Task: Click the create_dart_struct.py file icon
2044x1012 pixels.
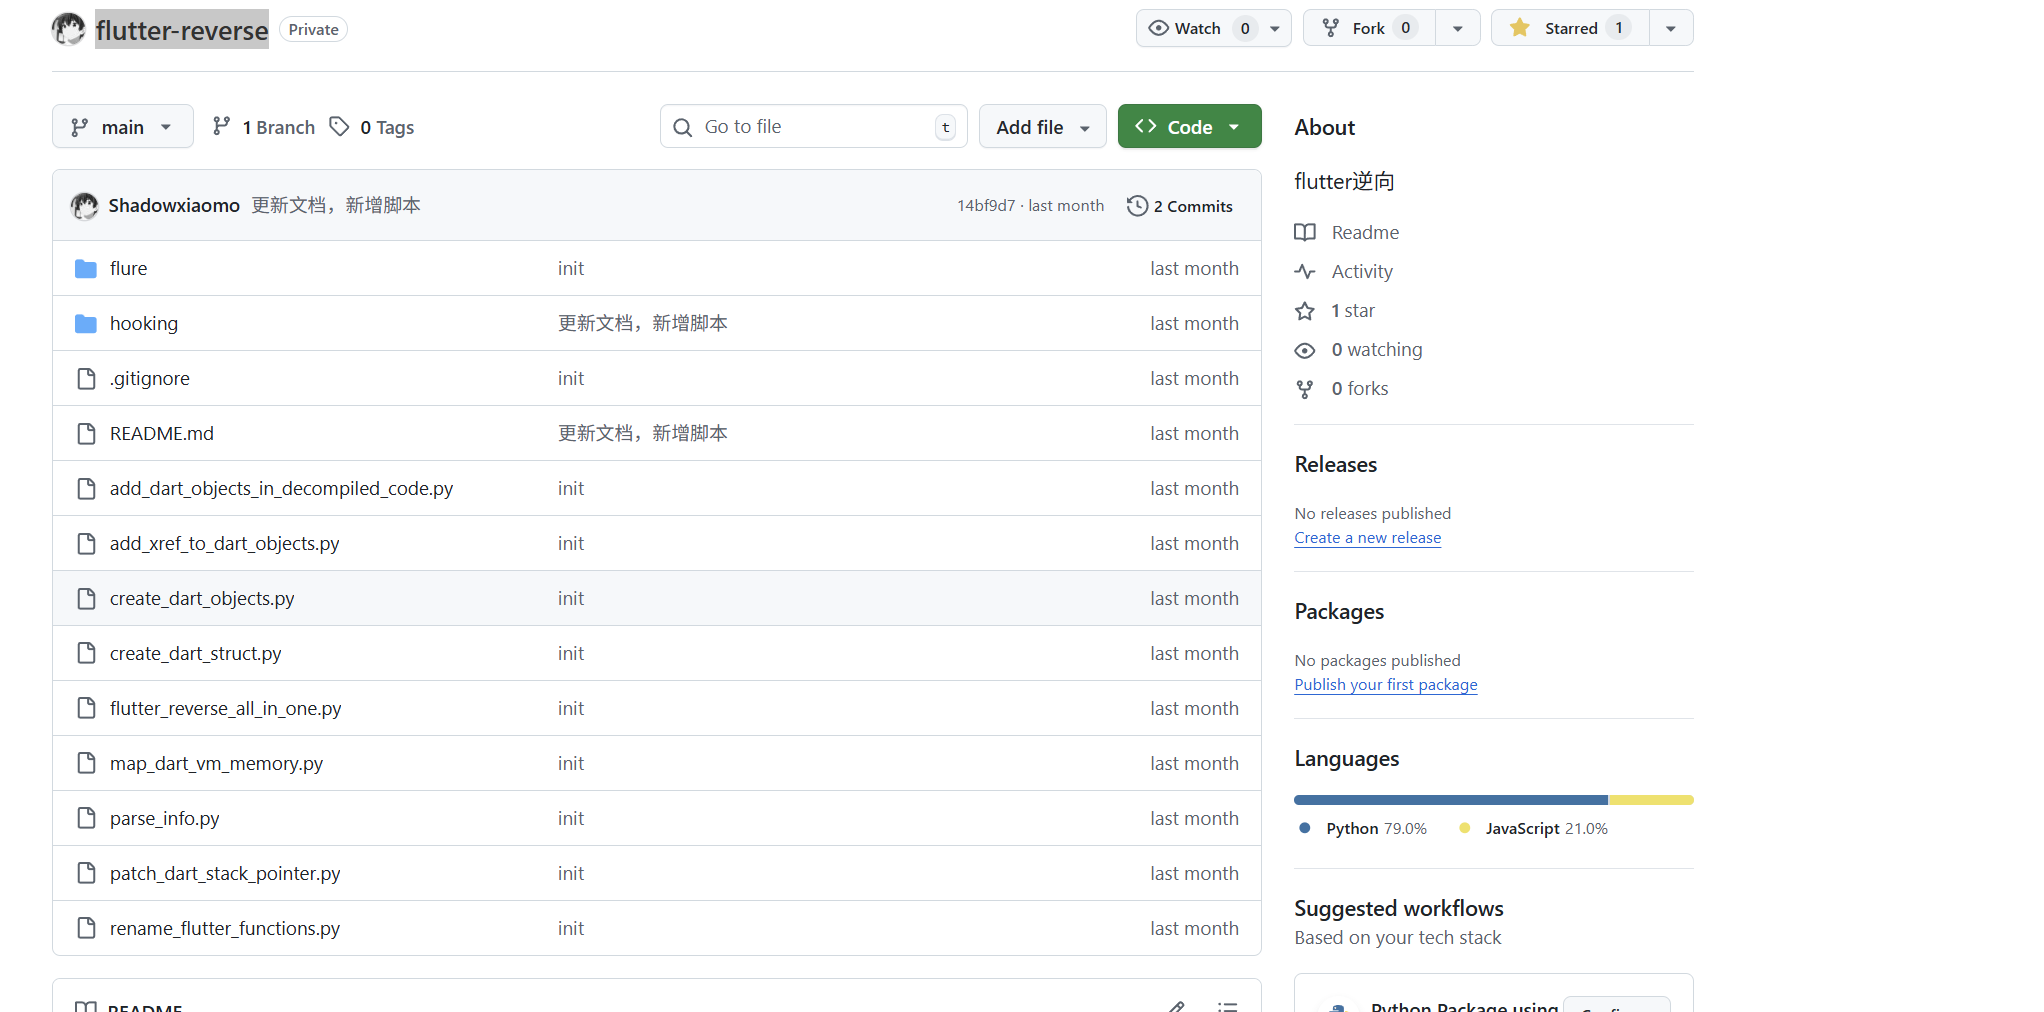Action: click(87, 654)
